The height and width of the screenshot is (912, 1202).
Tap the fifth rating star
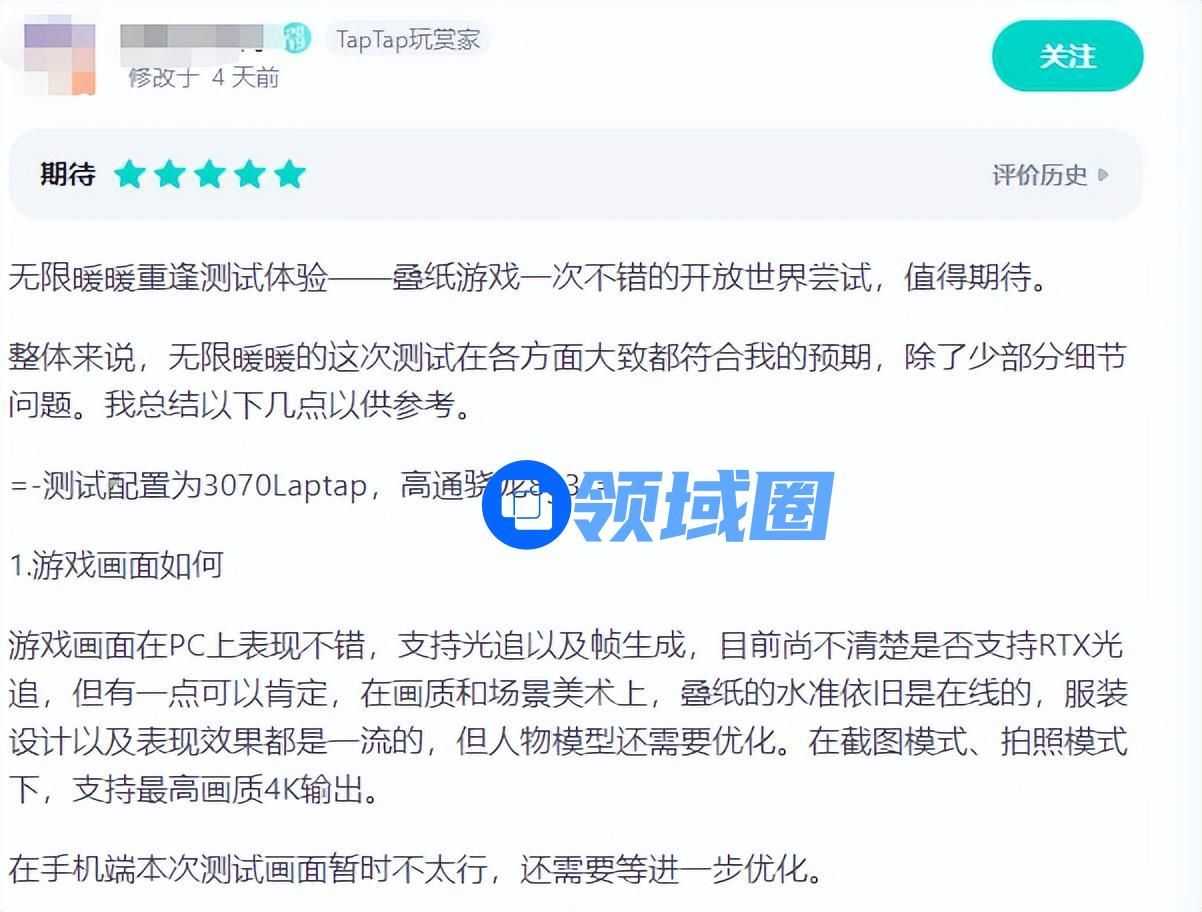coord(290,175)
